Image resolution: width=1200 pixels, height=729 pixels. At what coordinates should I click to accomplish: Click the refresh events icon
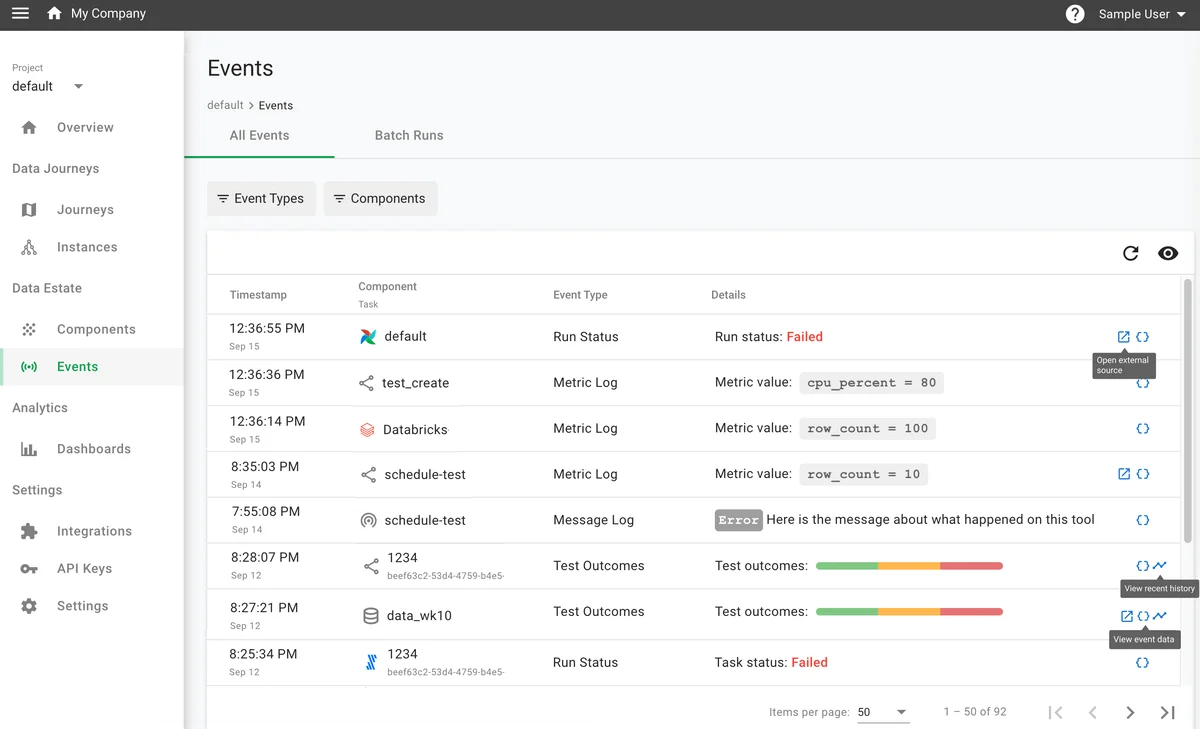pyautogui.click(x=1130, y=253)
